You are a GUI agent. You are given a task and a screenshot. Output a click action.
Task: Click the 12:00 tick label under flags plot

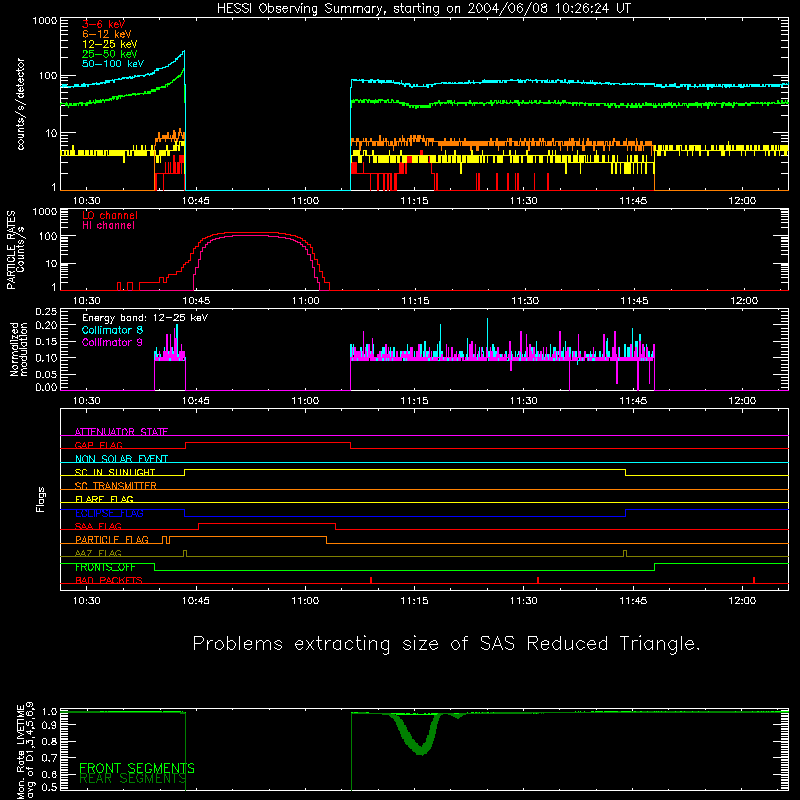coord(742,601)
